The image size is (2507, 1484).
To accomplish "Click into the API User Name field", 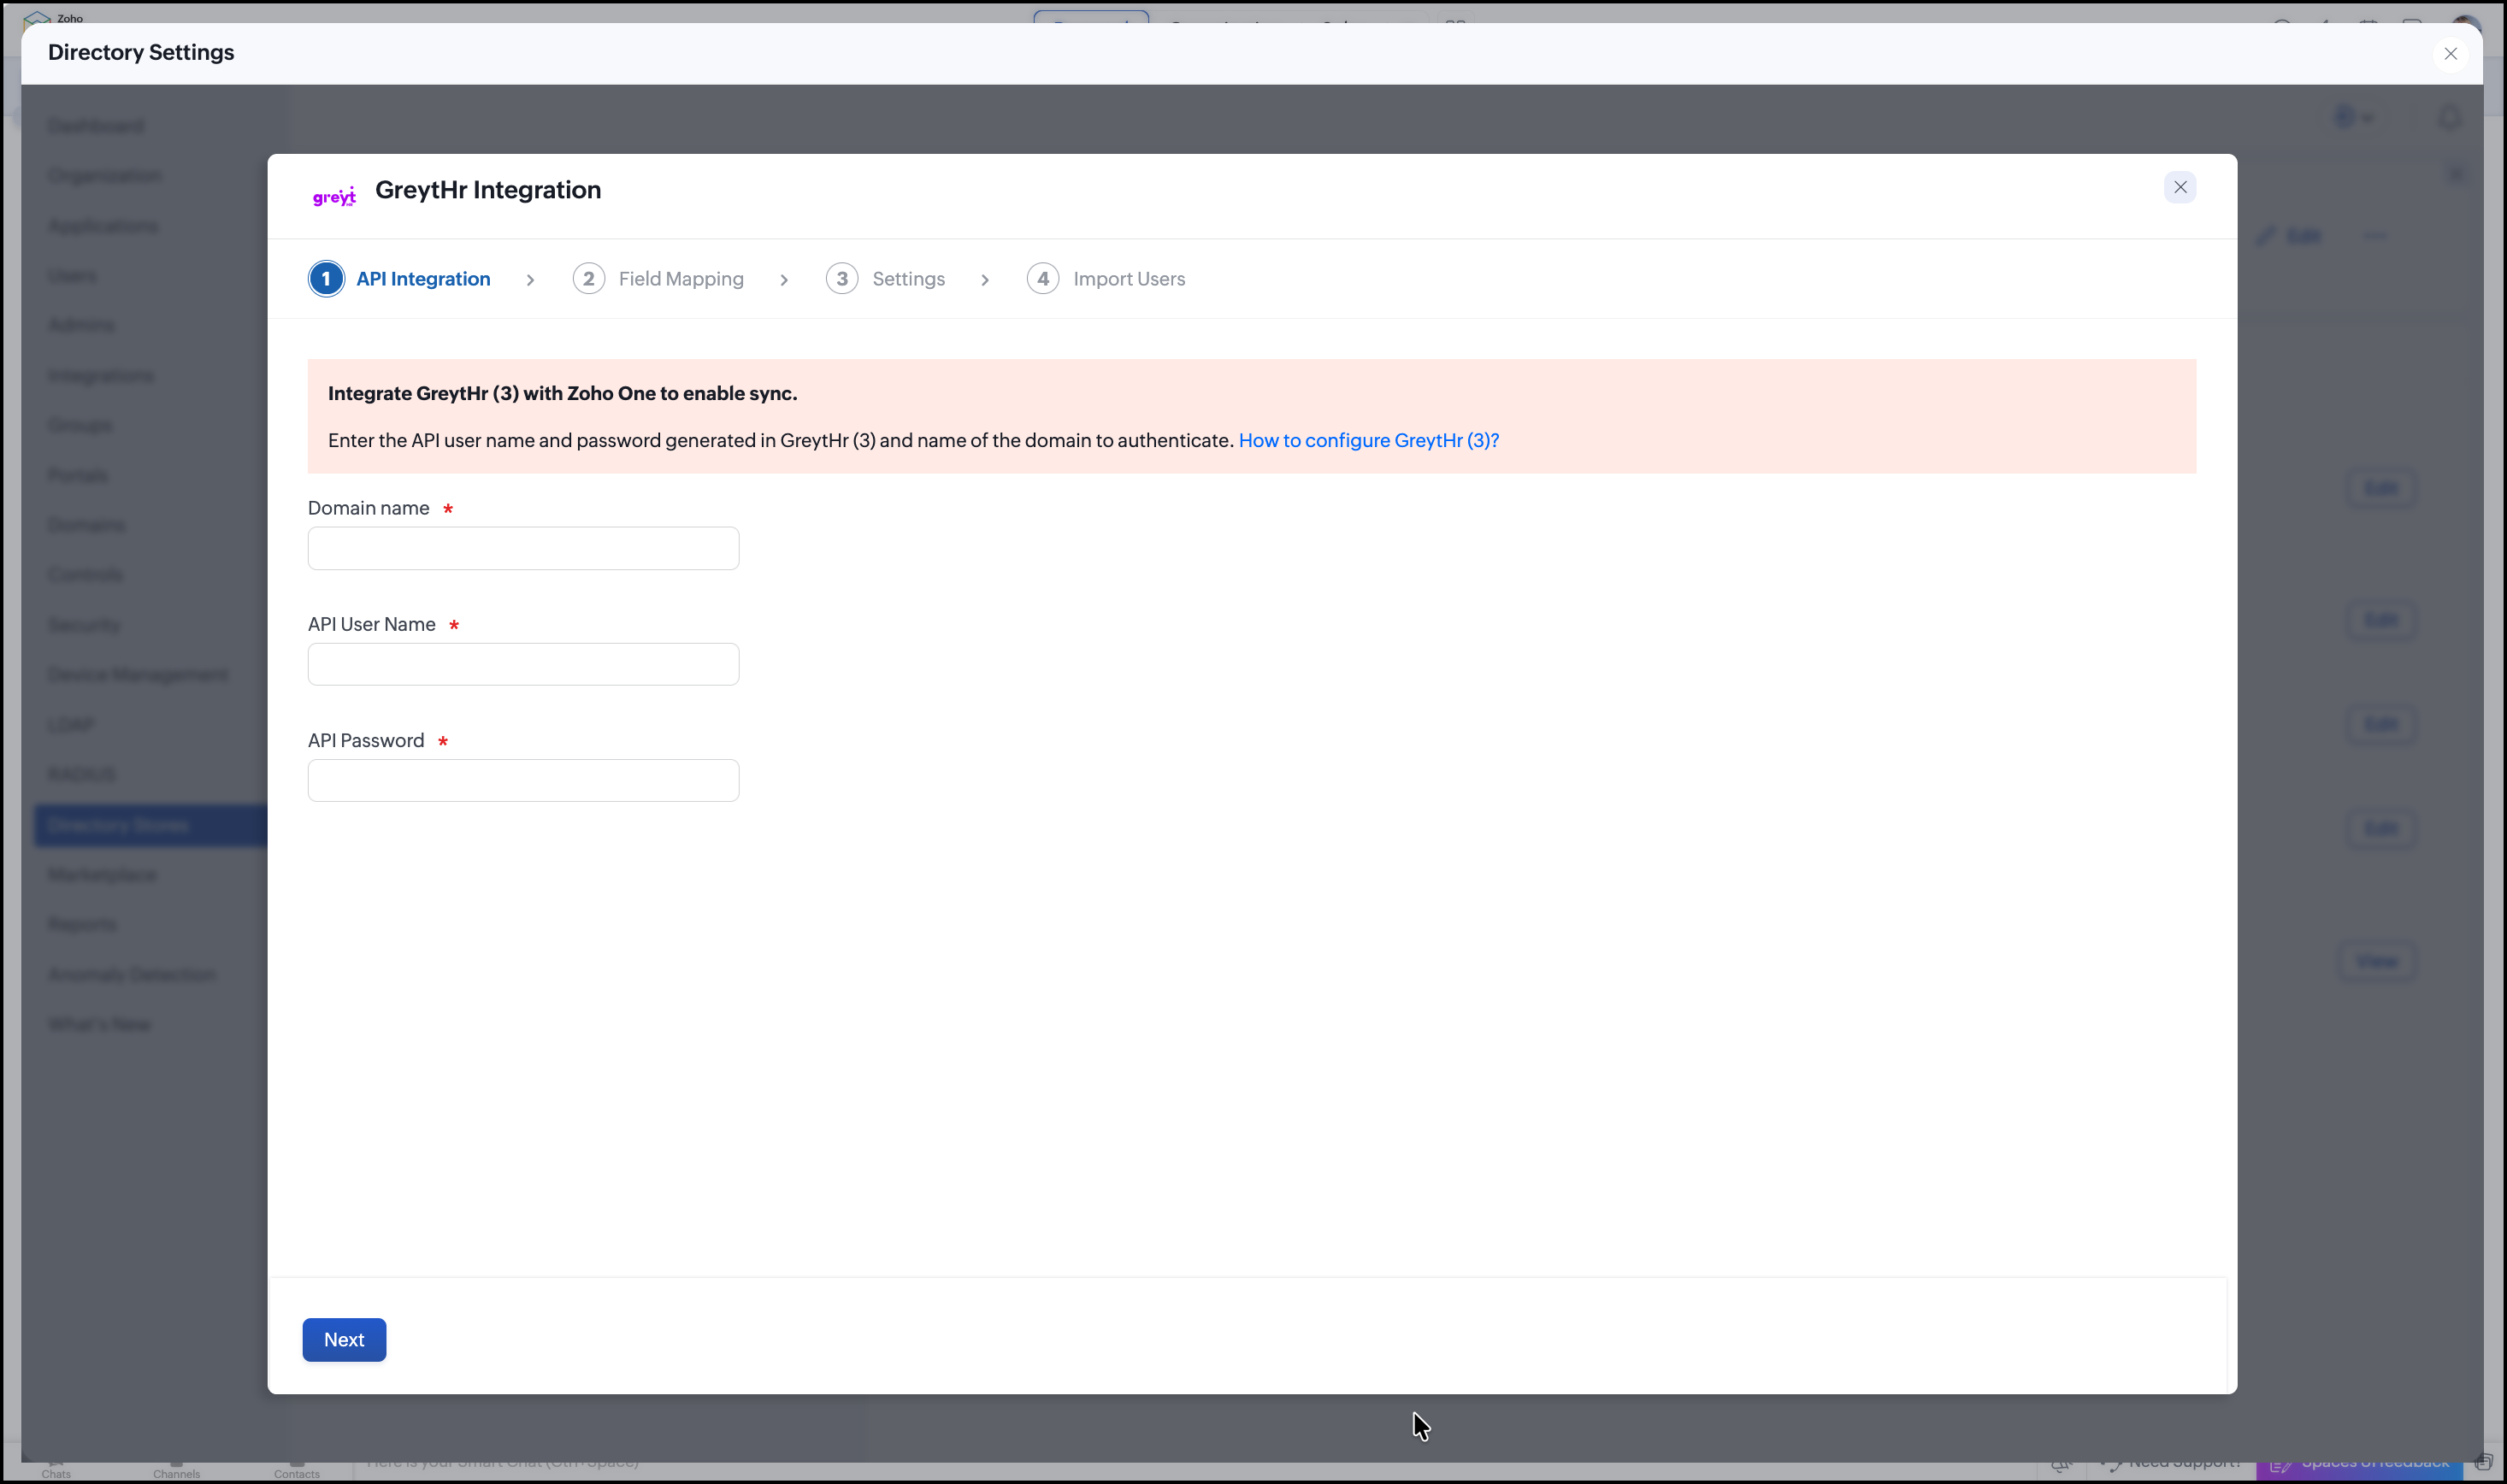I will [523, 664].
